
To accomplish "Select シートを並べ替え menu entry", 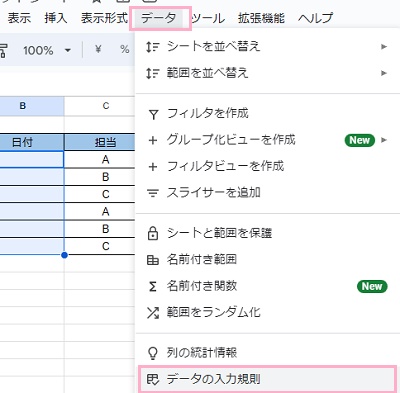I will point(267,47).
